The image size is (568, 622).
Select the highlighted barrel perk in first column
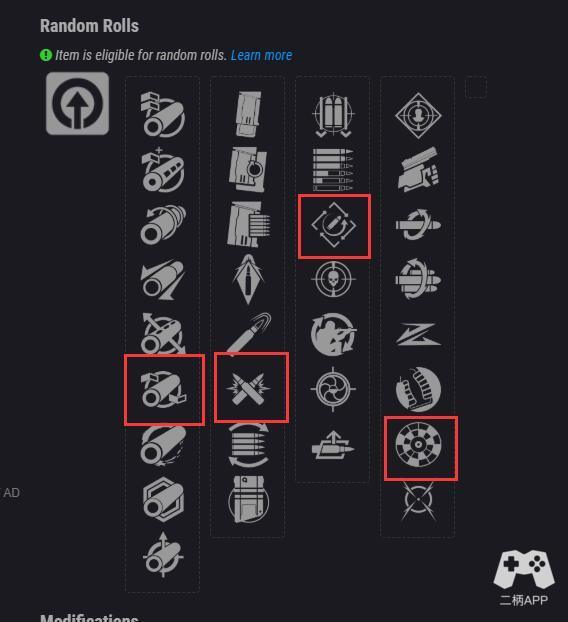click(x=163, y=390)
